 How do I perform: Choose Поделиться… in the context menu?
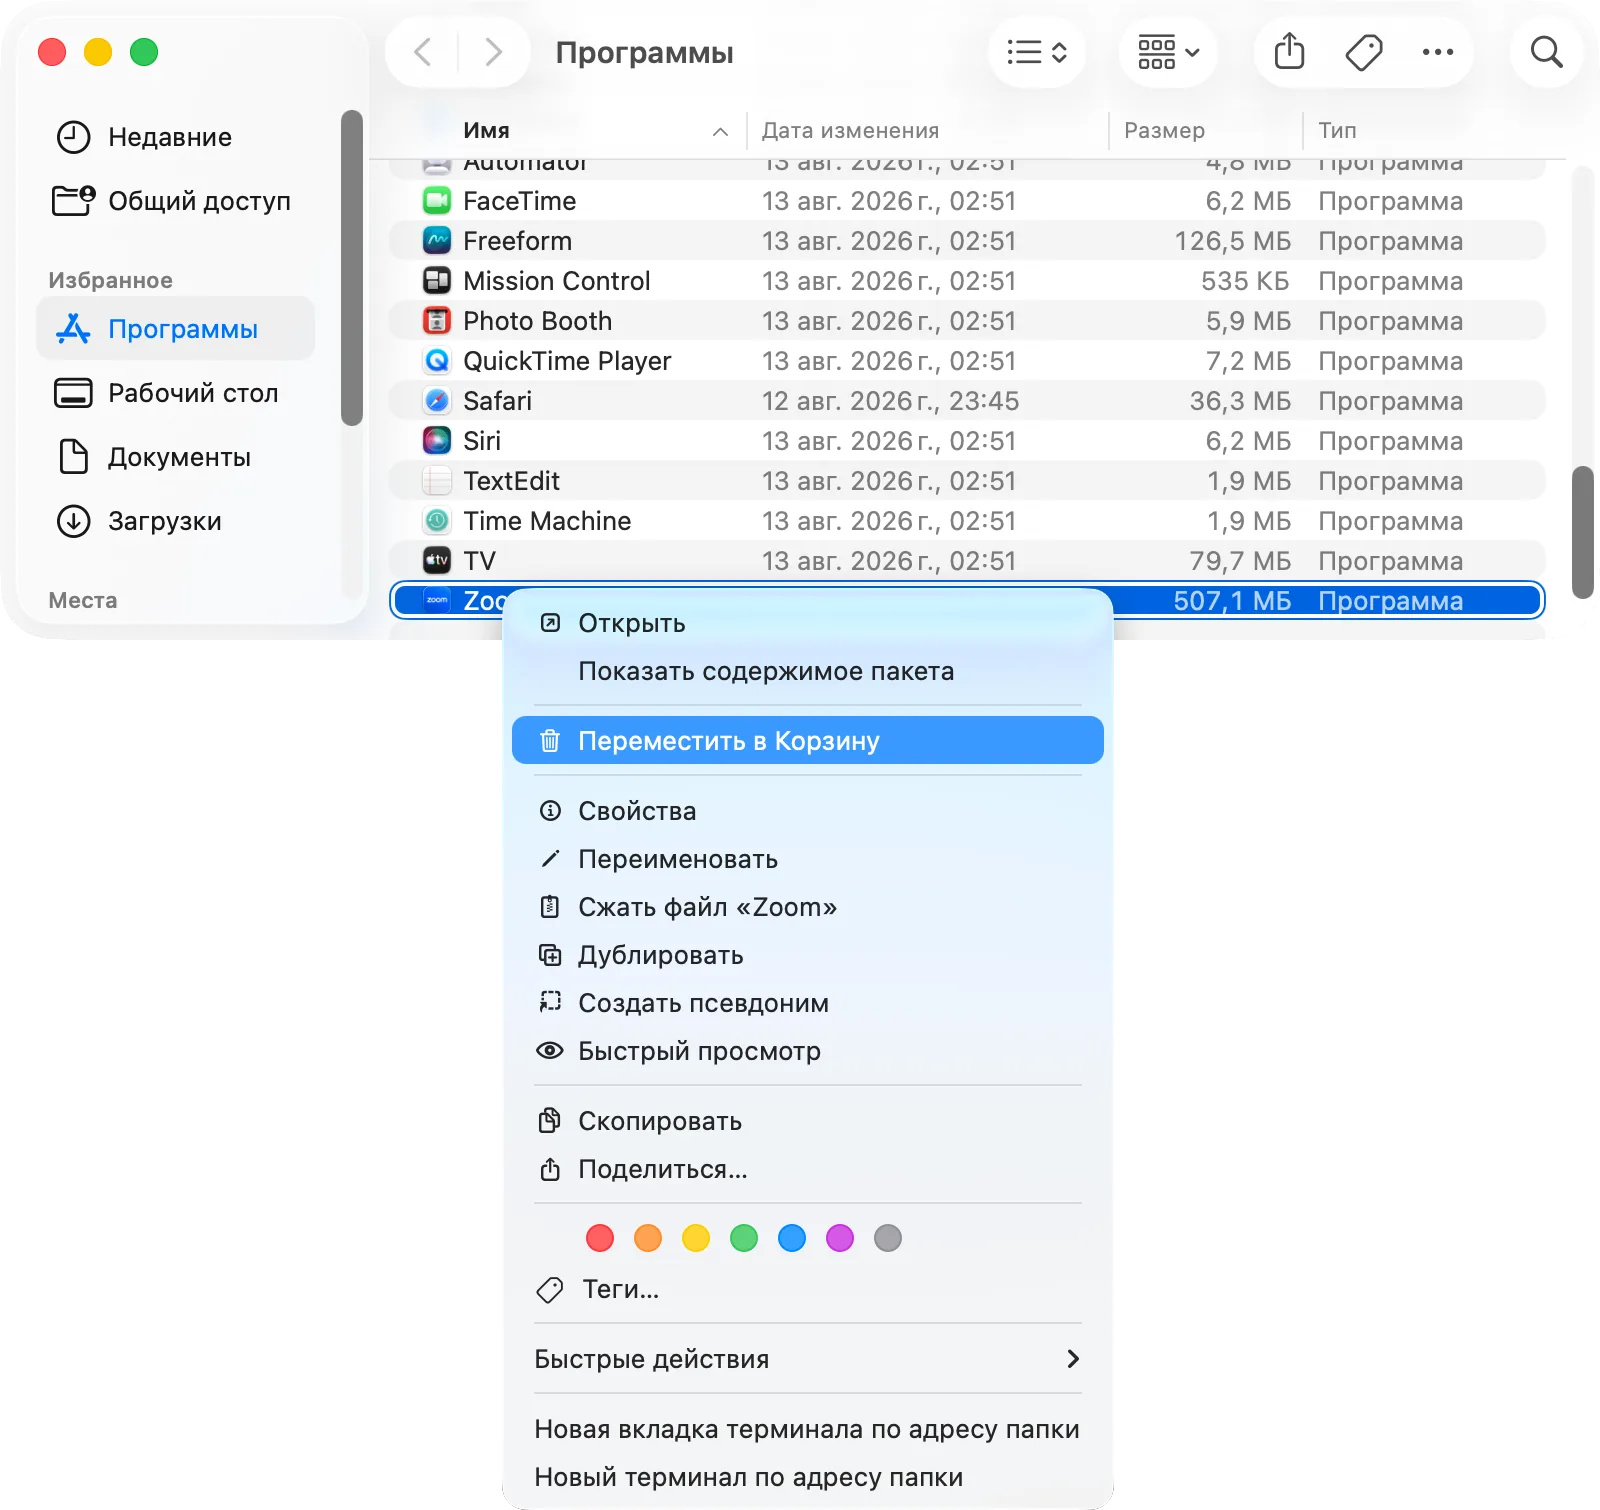(808, 1169)
